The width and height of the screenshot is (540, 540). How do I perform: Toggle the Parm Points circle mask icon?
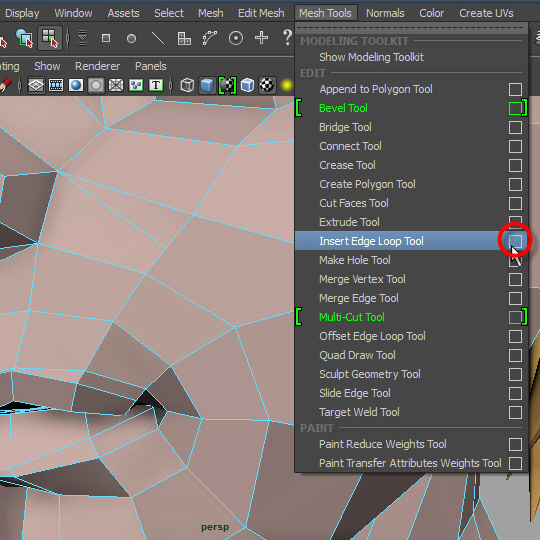tap(131, 38)
